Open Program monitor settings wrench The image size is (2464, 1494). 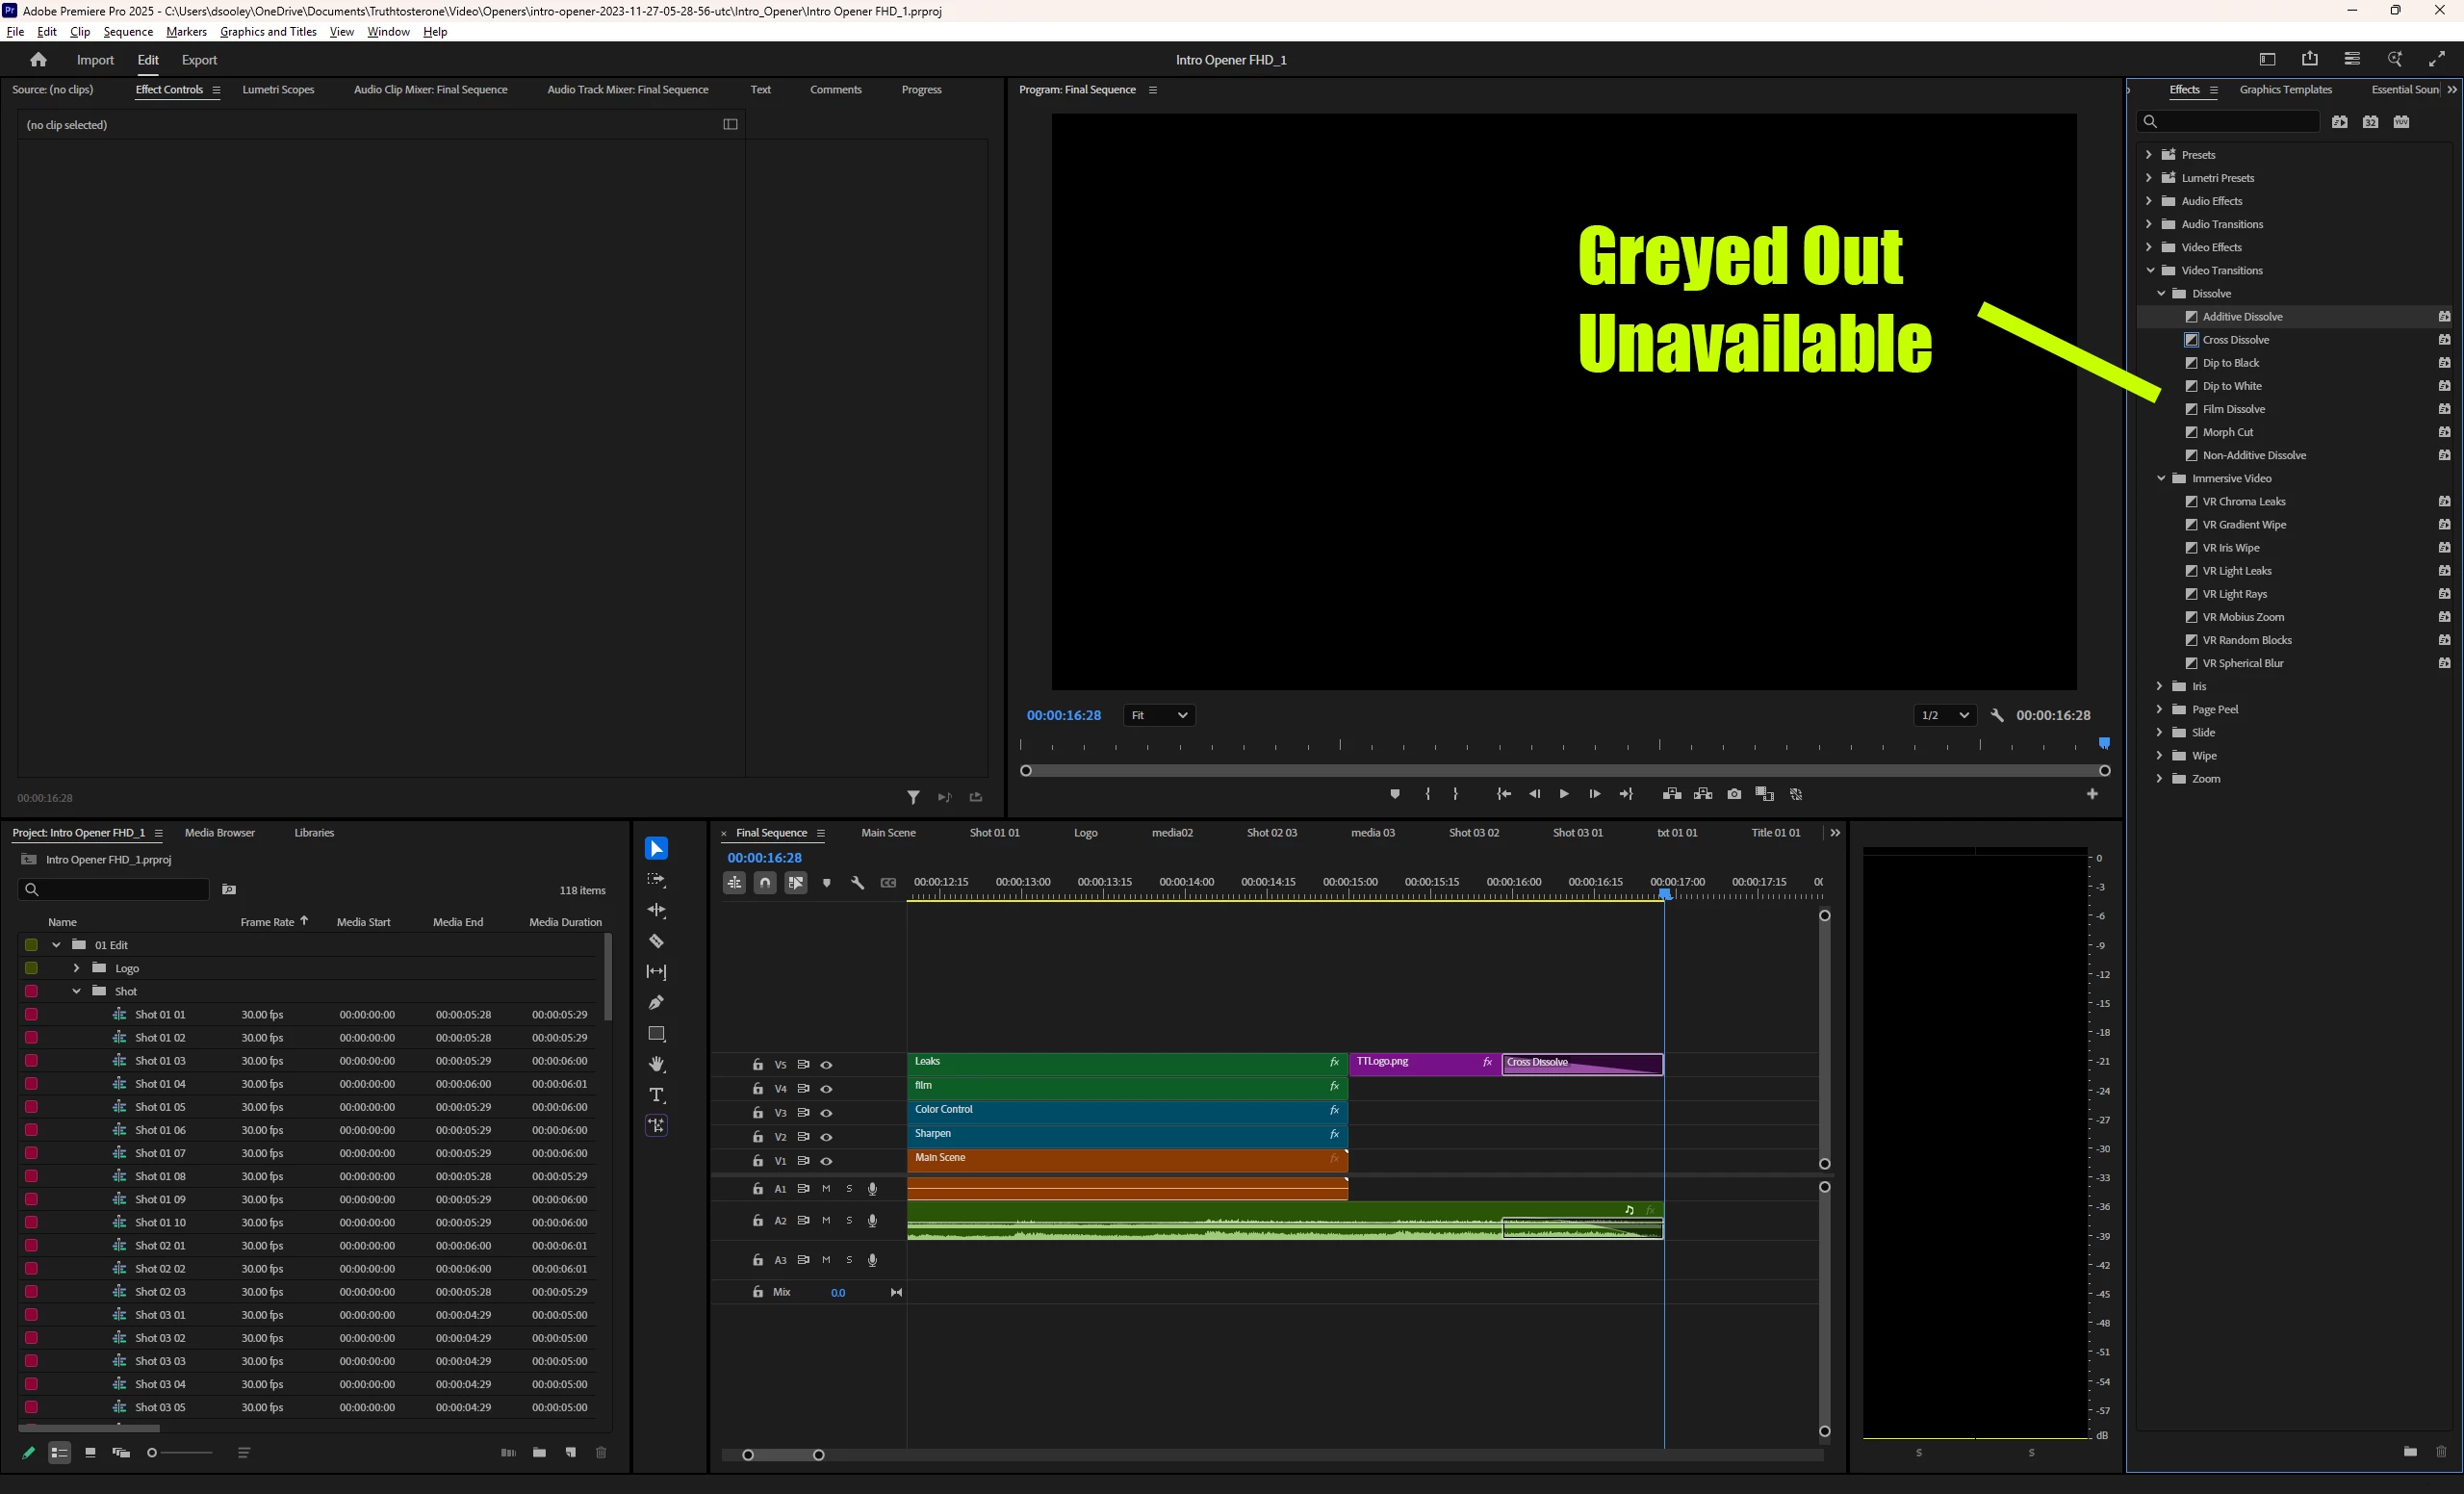1997,715
